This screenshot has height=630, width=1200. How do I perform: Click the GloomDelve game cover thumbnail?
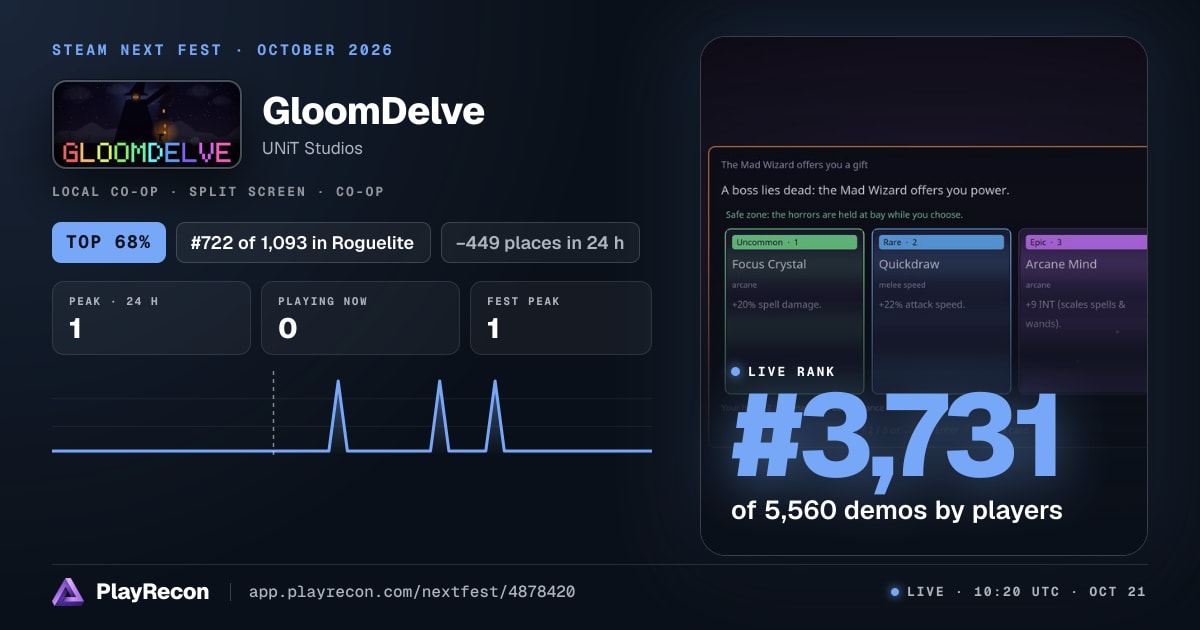(147, 124)
